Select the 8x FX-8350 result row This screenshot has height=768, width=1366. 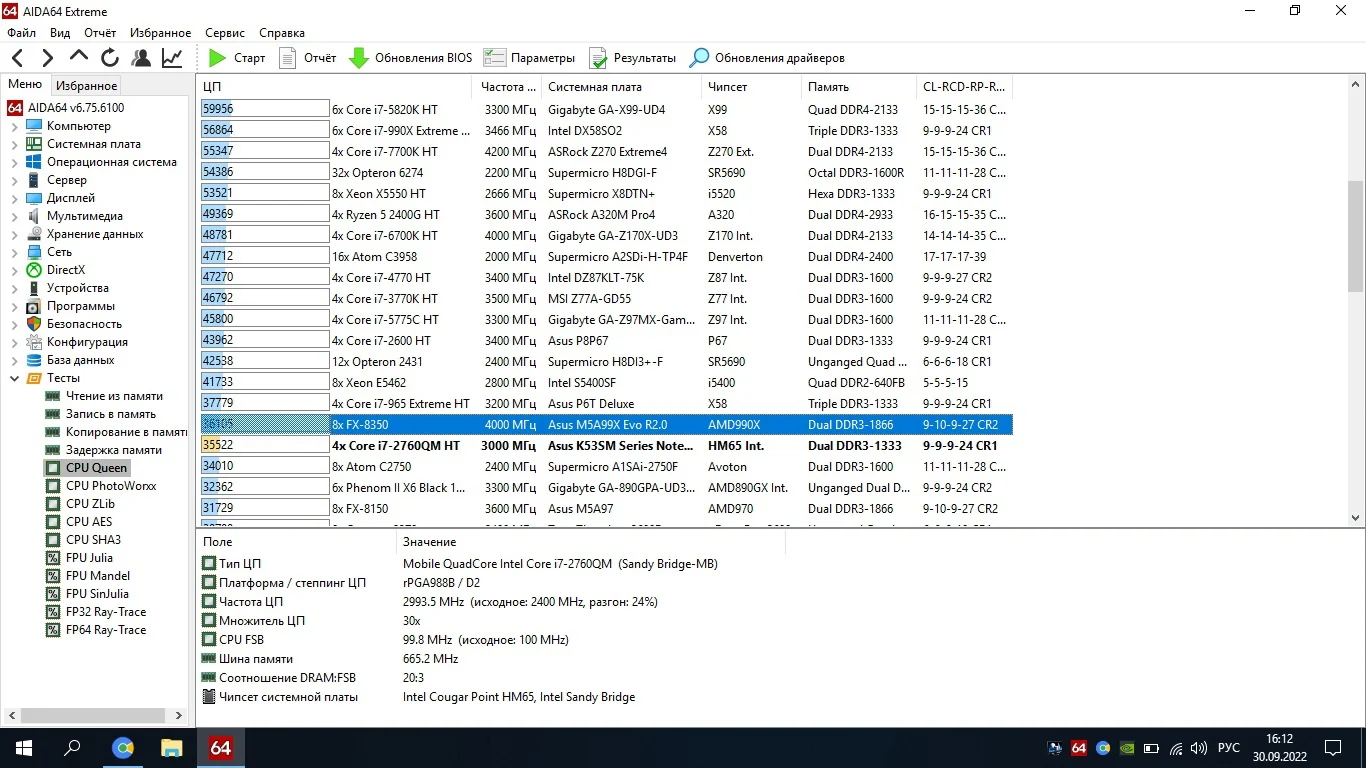coord(606,425)
